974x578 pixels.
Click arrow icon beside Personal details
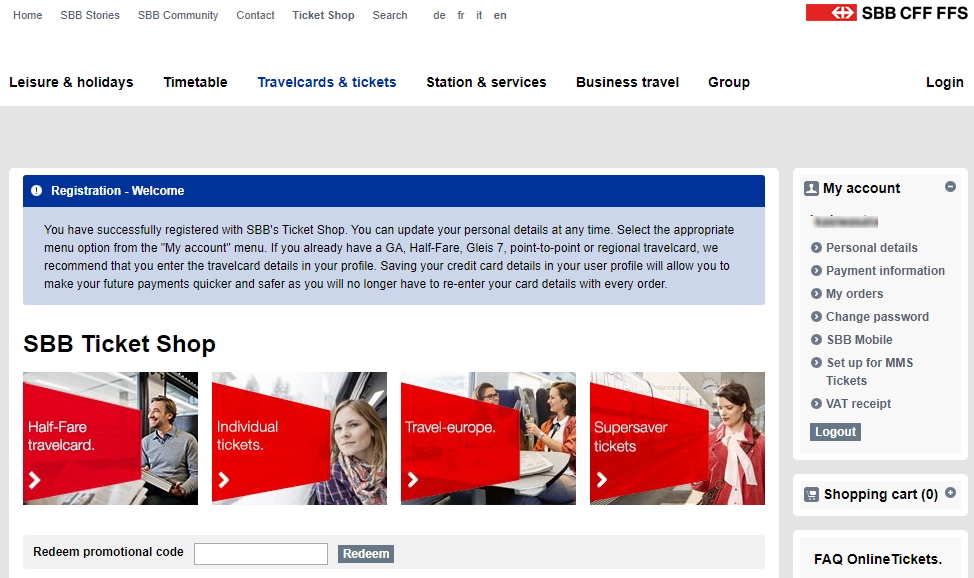[x=816, y=247]
